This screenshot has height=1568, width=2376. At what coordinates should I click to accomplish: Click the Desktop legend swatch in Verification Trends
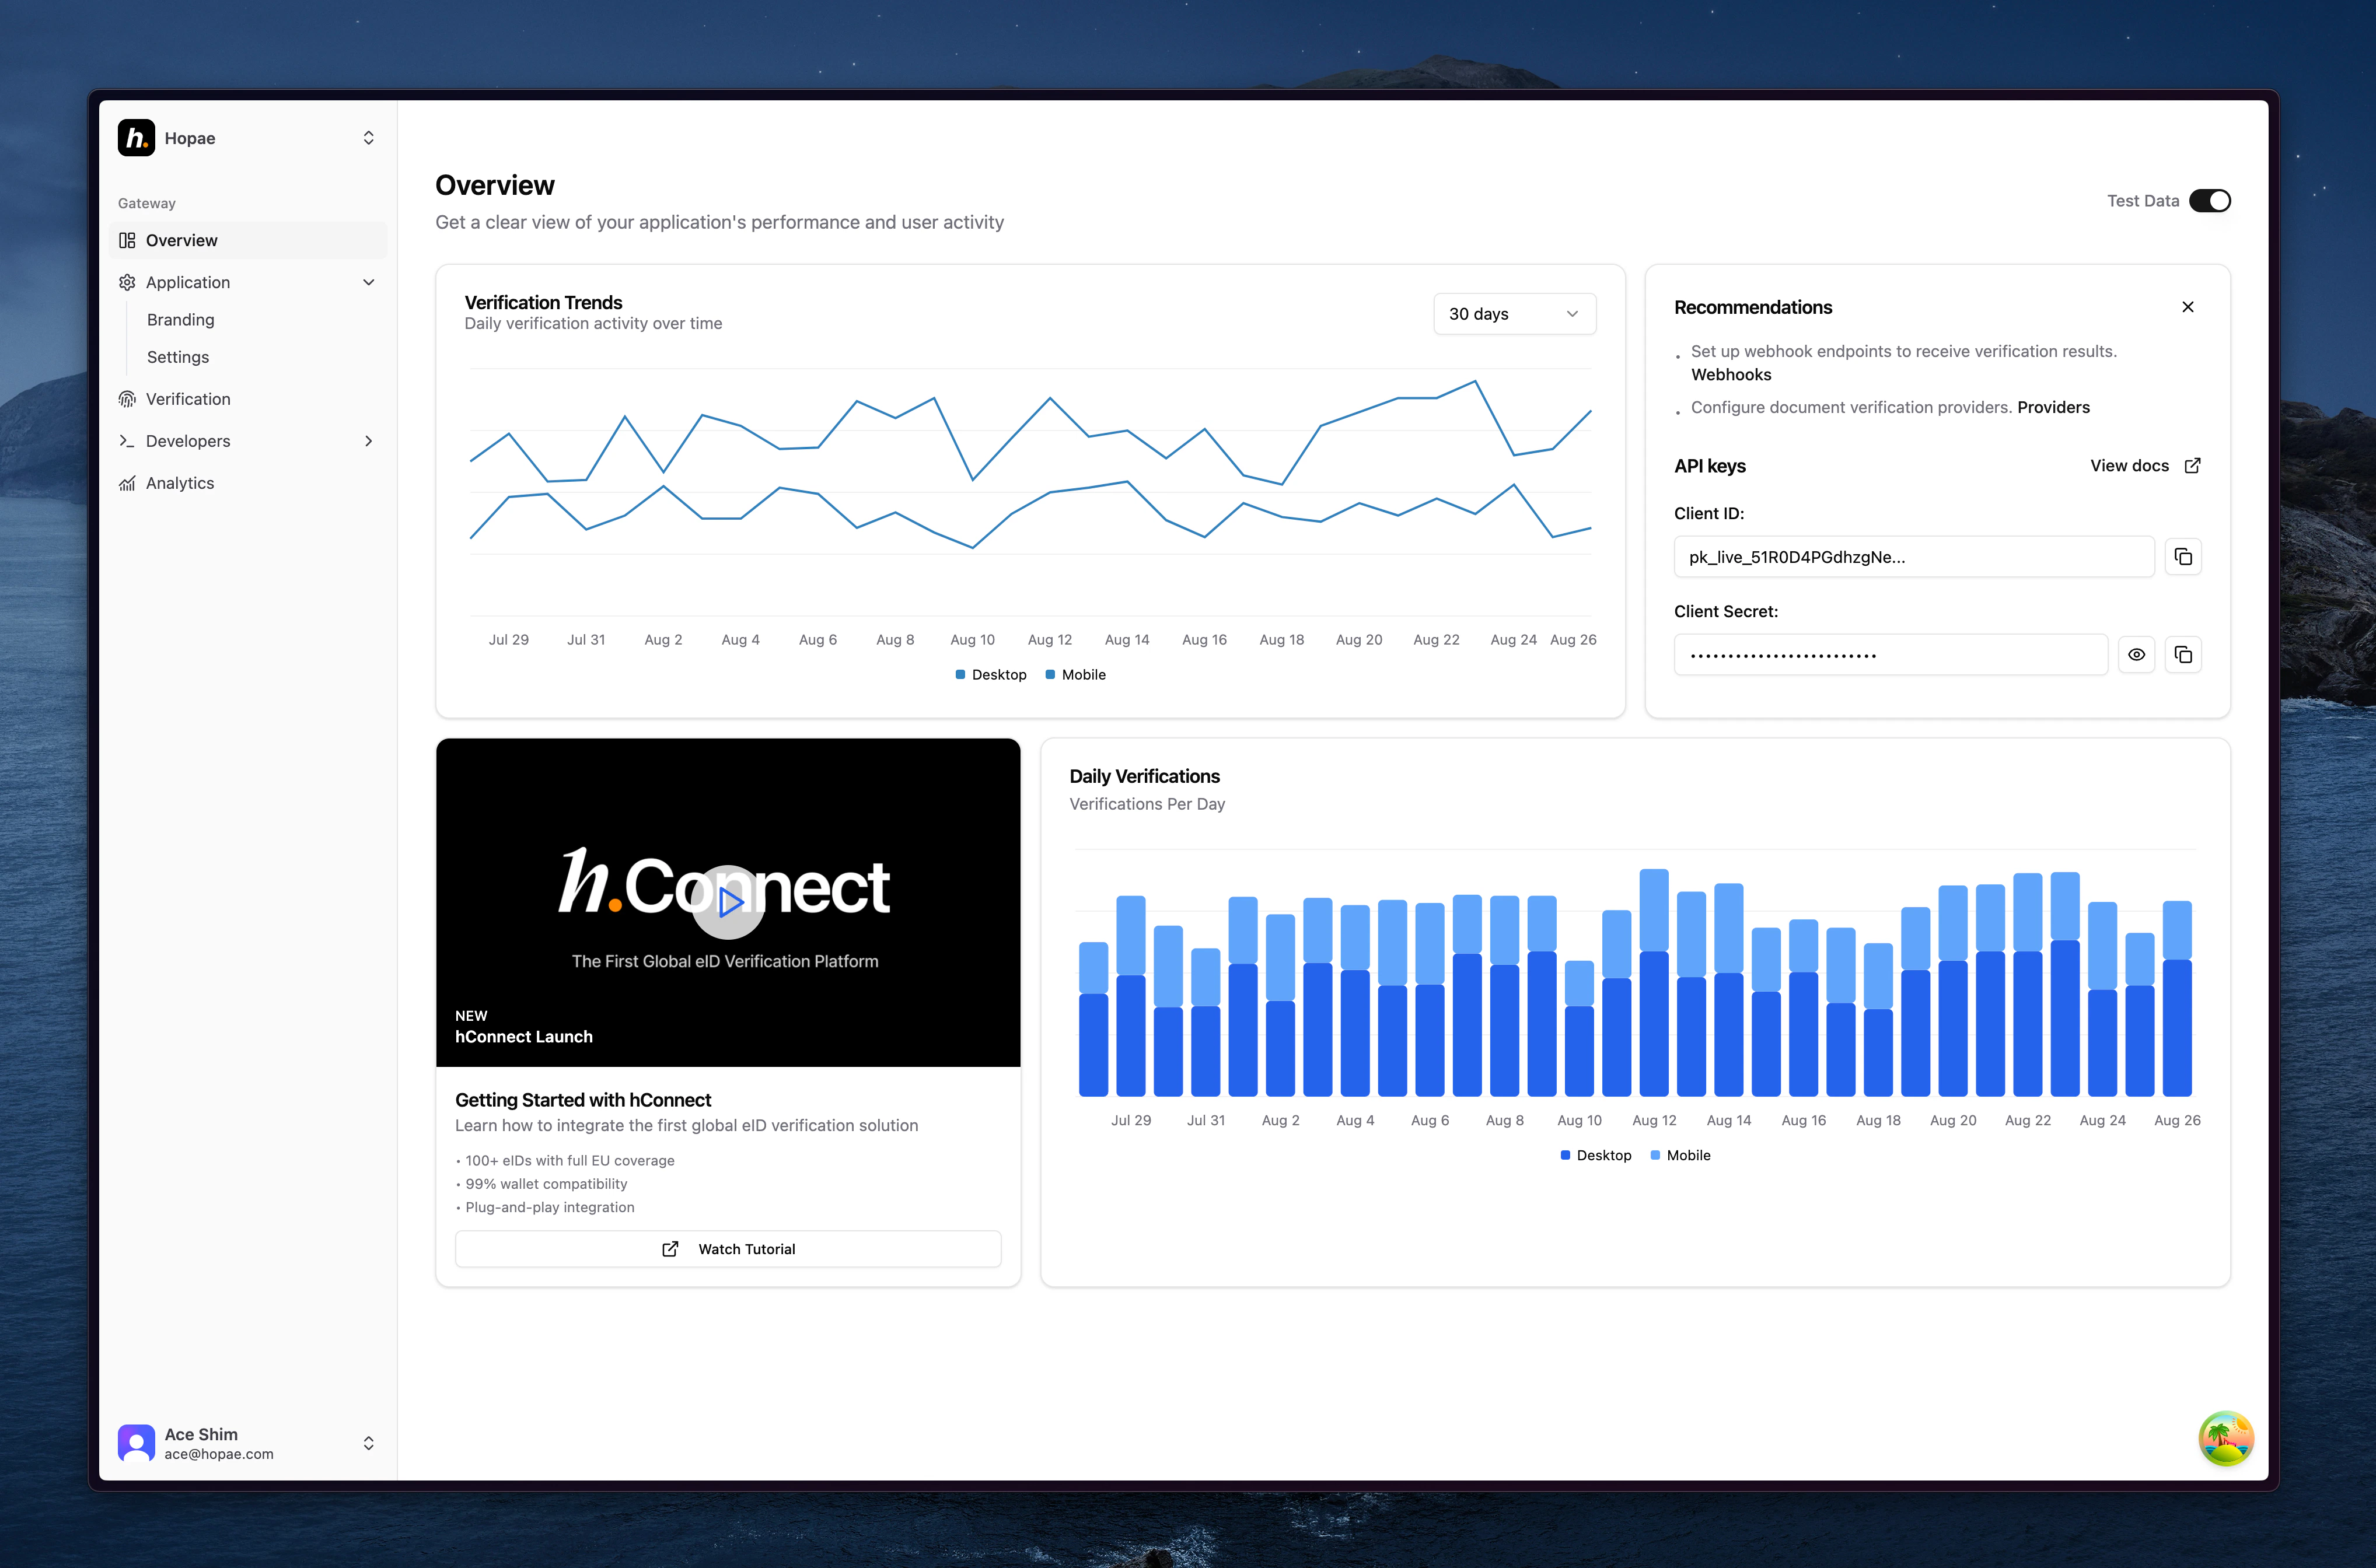coord(961,675)
